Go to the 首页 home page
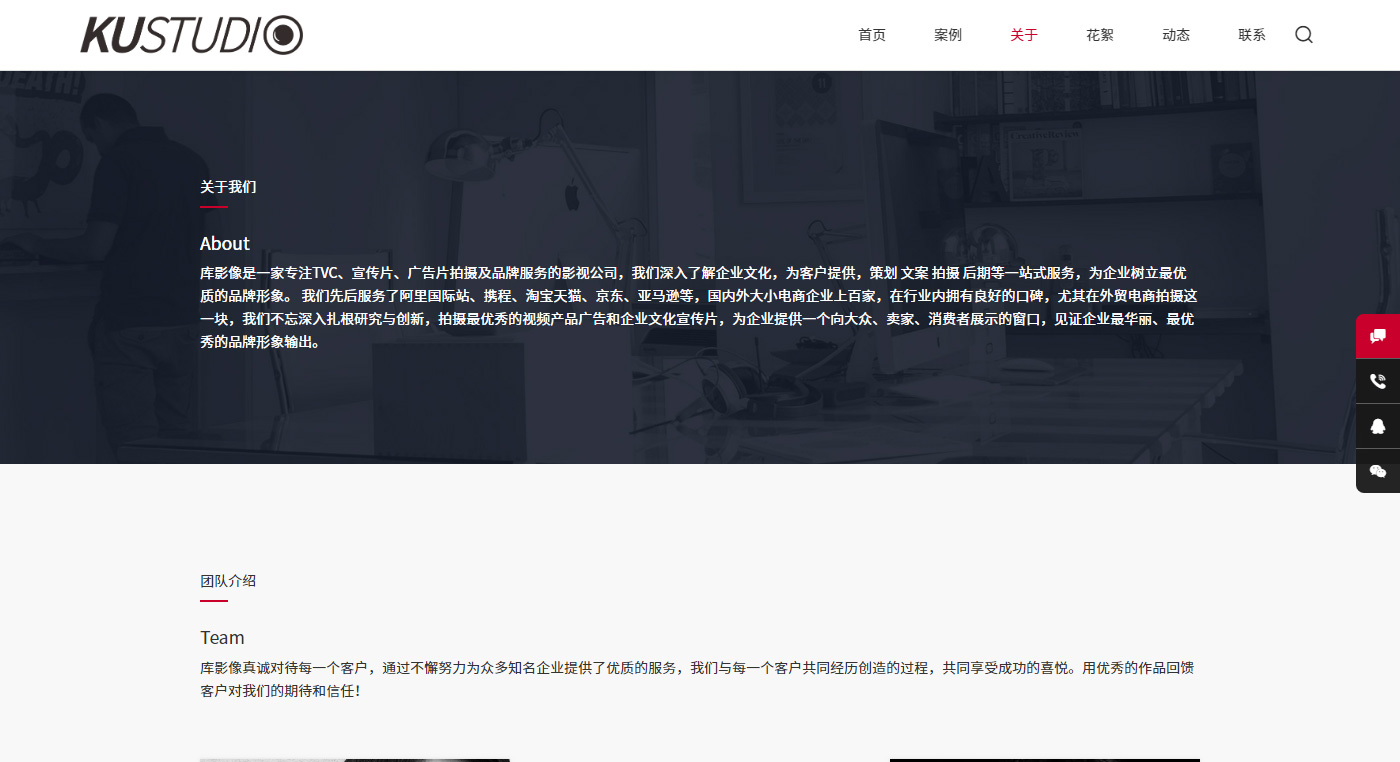The image size is (1400, 762). coord(871,35)
